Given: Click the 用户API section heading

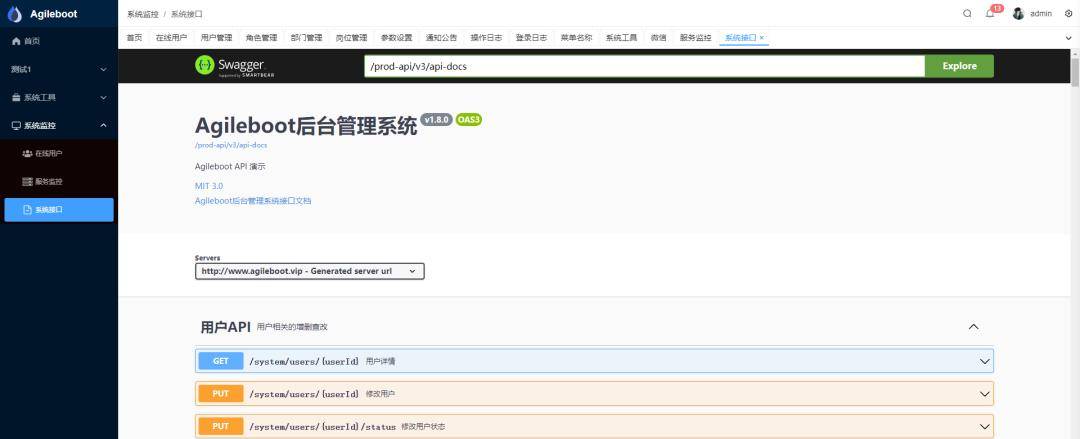Looking at the screenshot, I should point(225,327).
